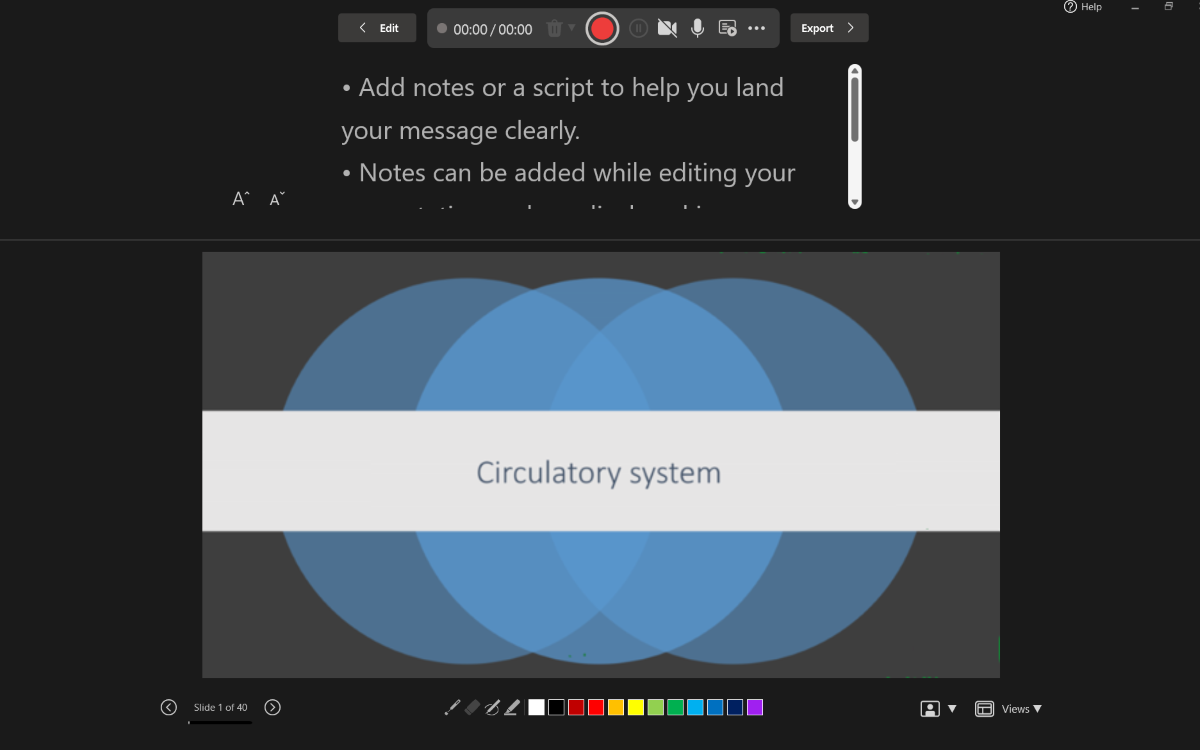Advance to the next slide

tap(272, 708)
